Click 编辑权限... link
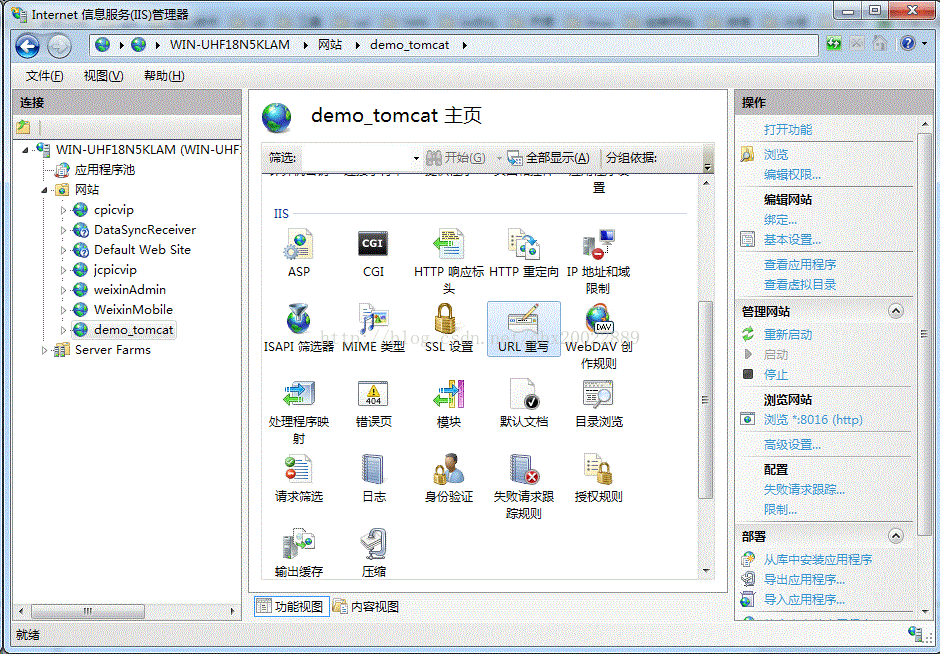Viewport: 940px width, 654px height. [793, 174]
